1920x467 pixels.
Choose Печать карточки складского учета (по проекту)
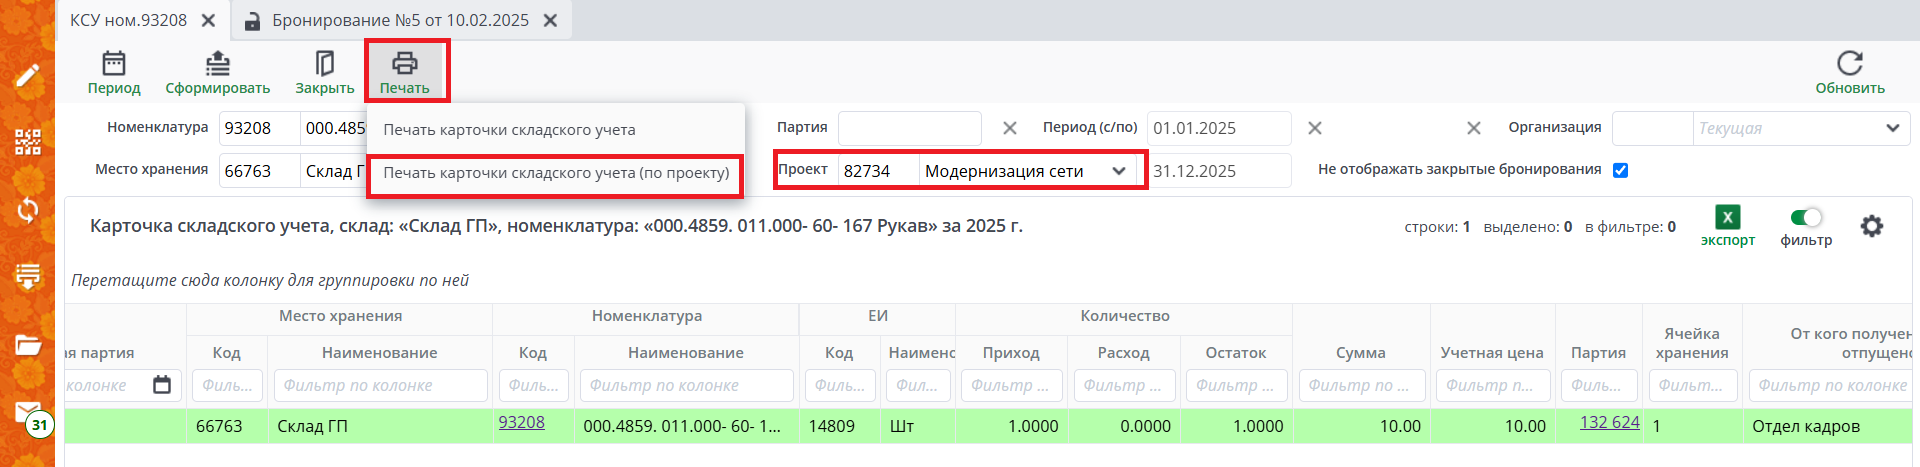pyautogui.click(x=556, y=173)
